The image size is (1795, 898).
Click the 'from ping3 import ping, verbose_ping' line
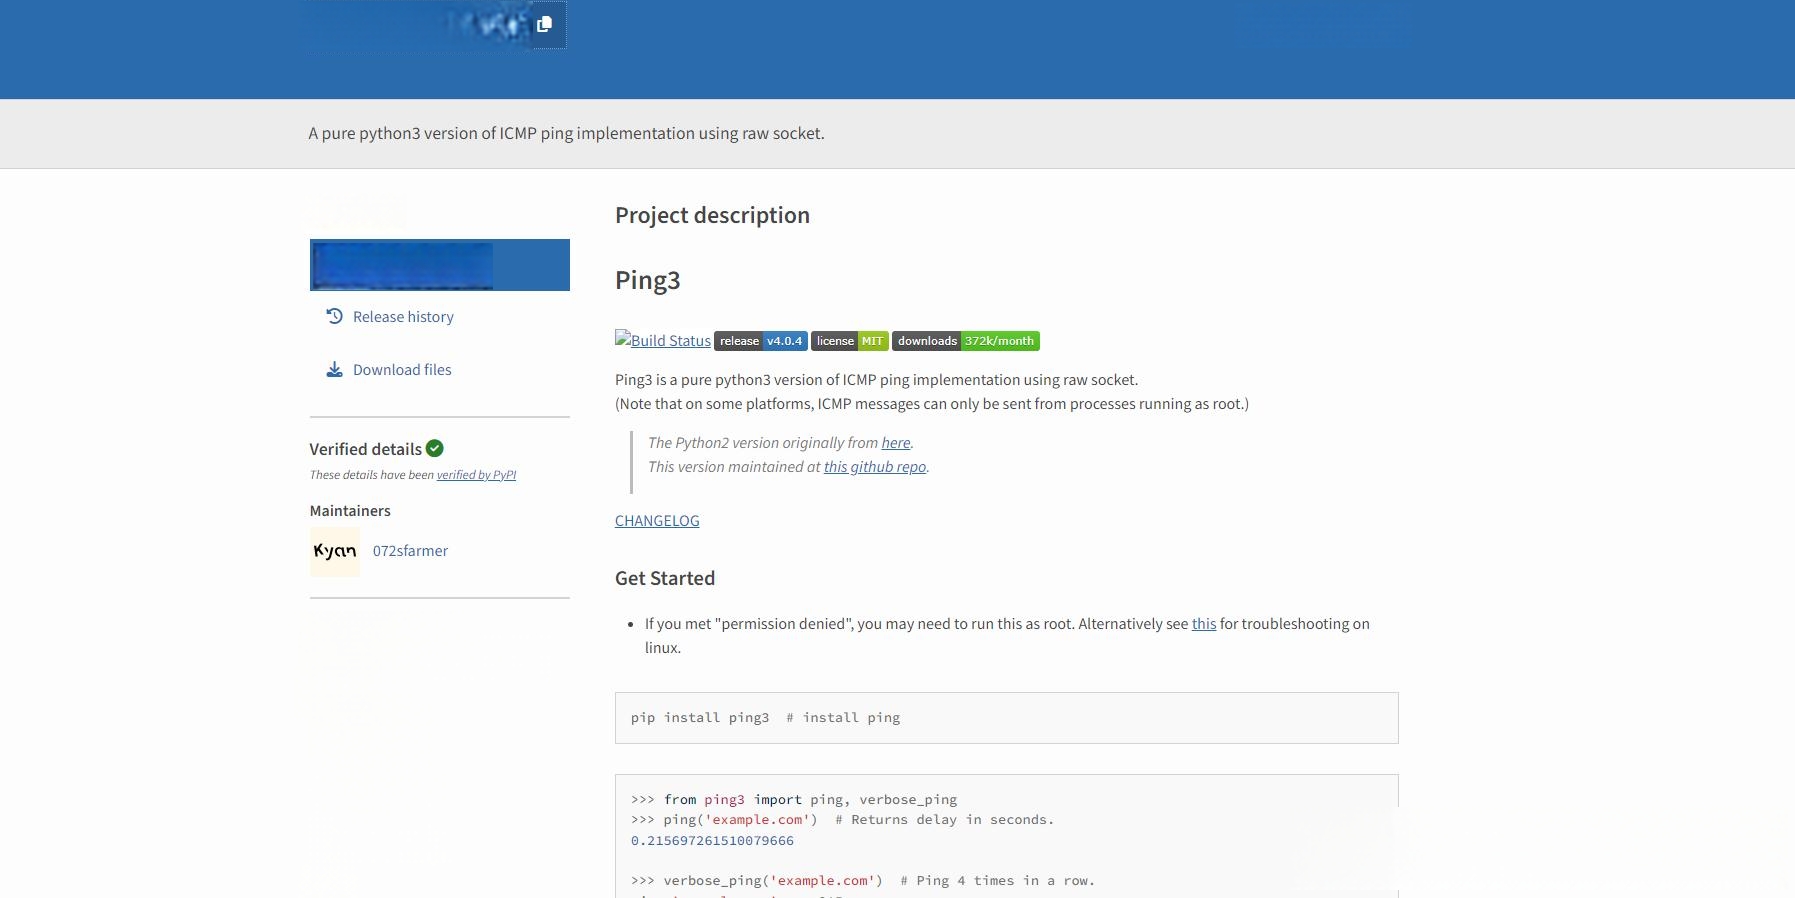(794, 800)
